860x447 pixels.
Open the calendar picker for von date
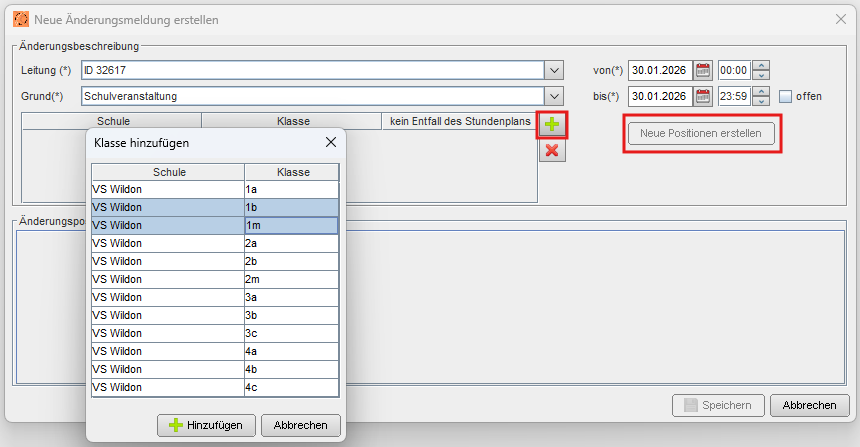pos(703,70)
